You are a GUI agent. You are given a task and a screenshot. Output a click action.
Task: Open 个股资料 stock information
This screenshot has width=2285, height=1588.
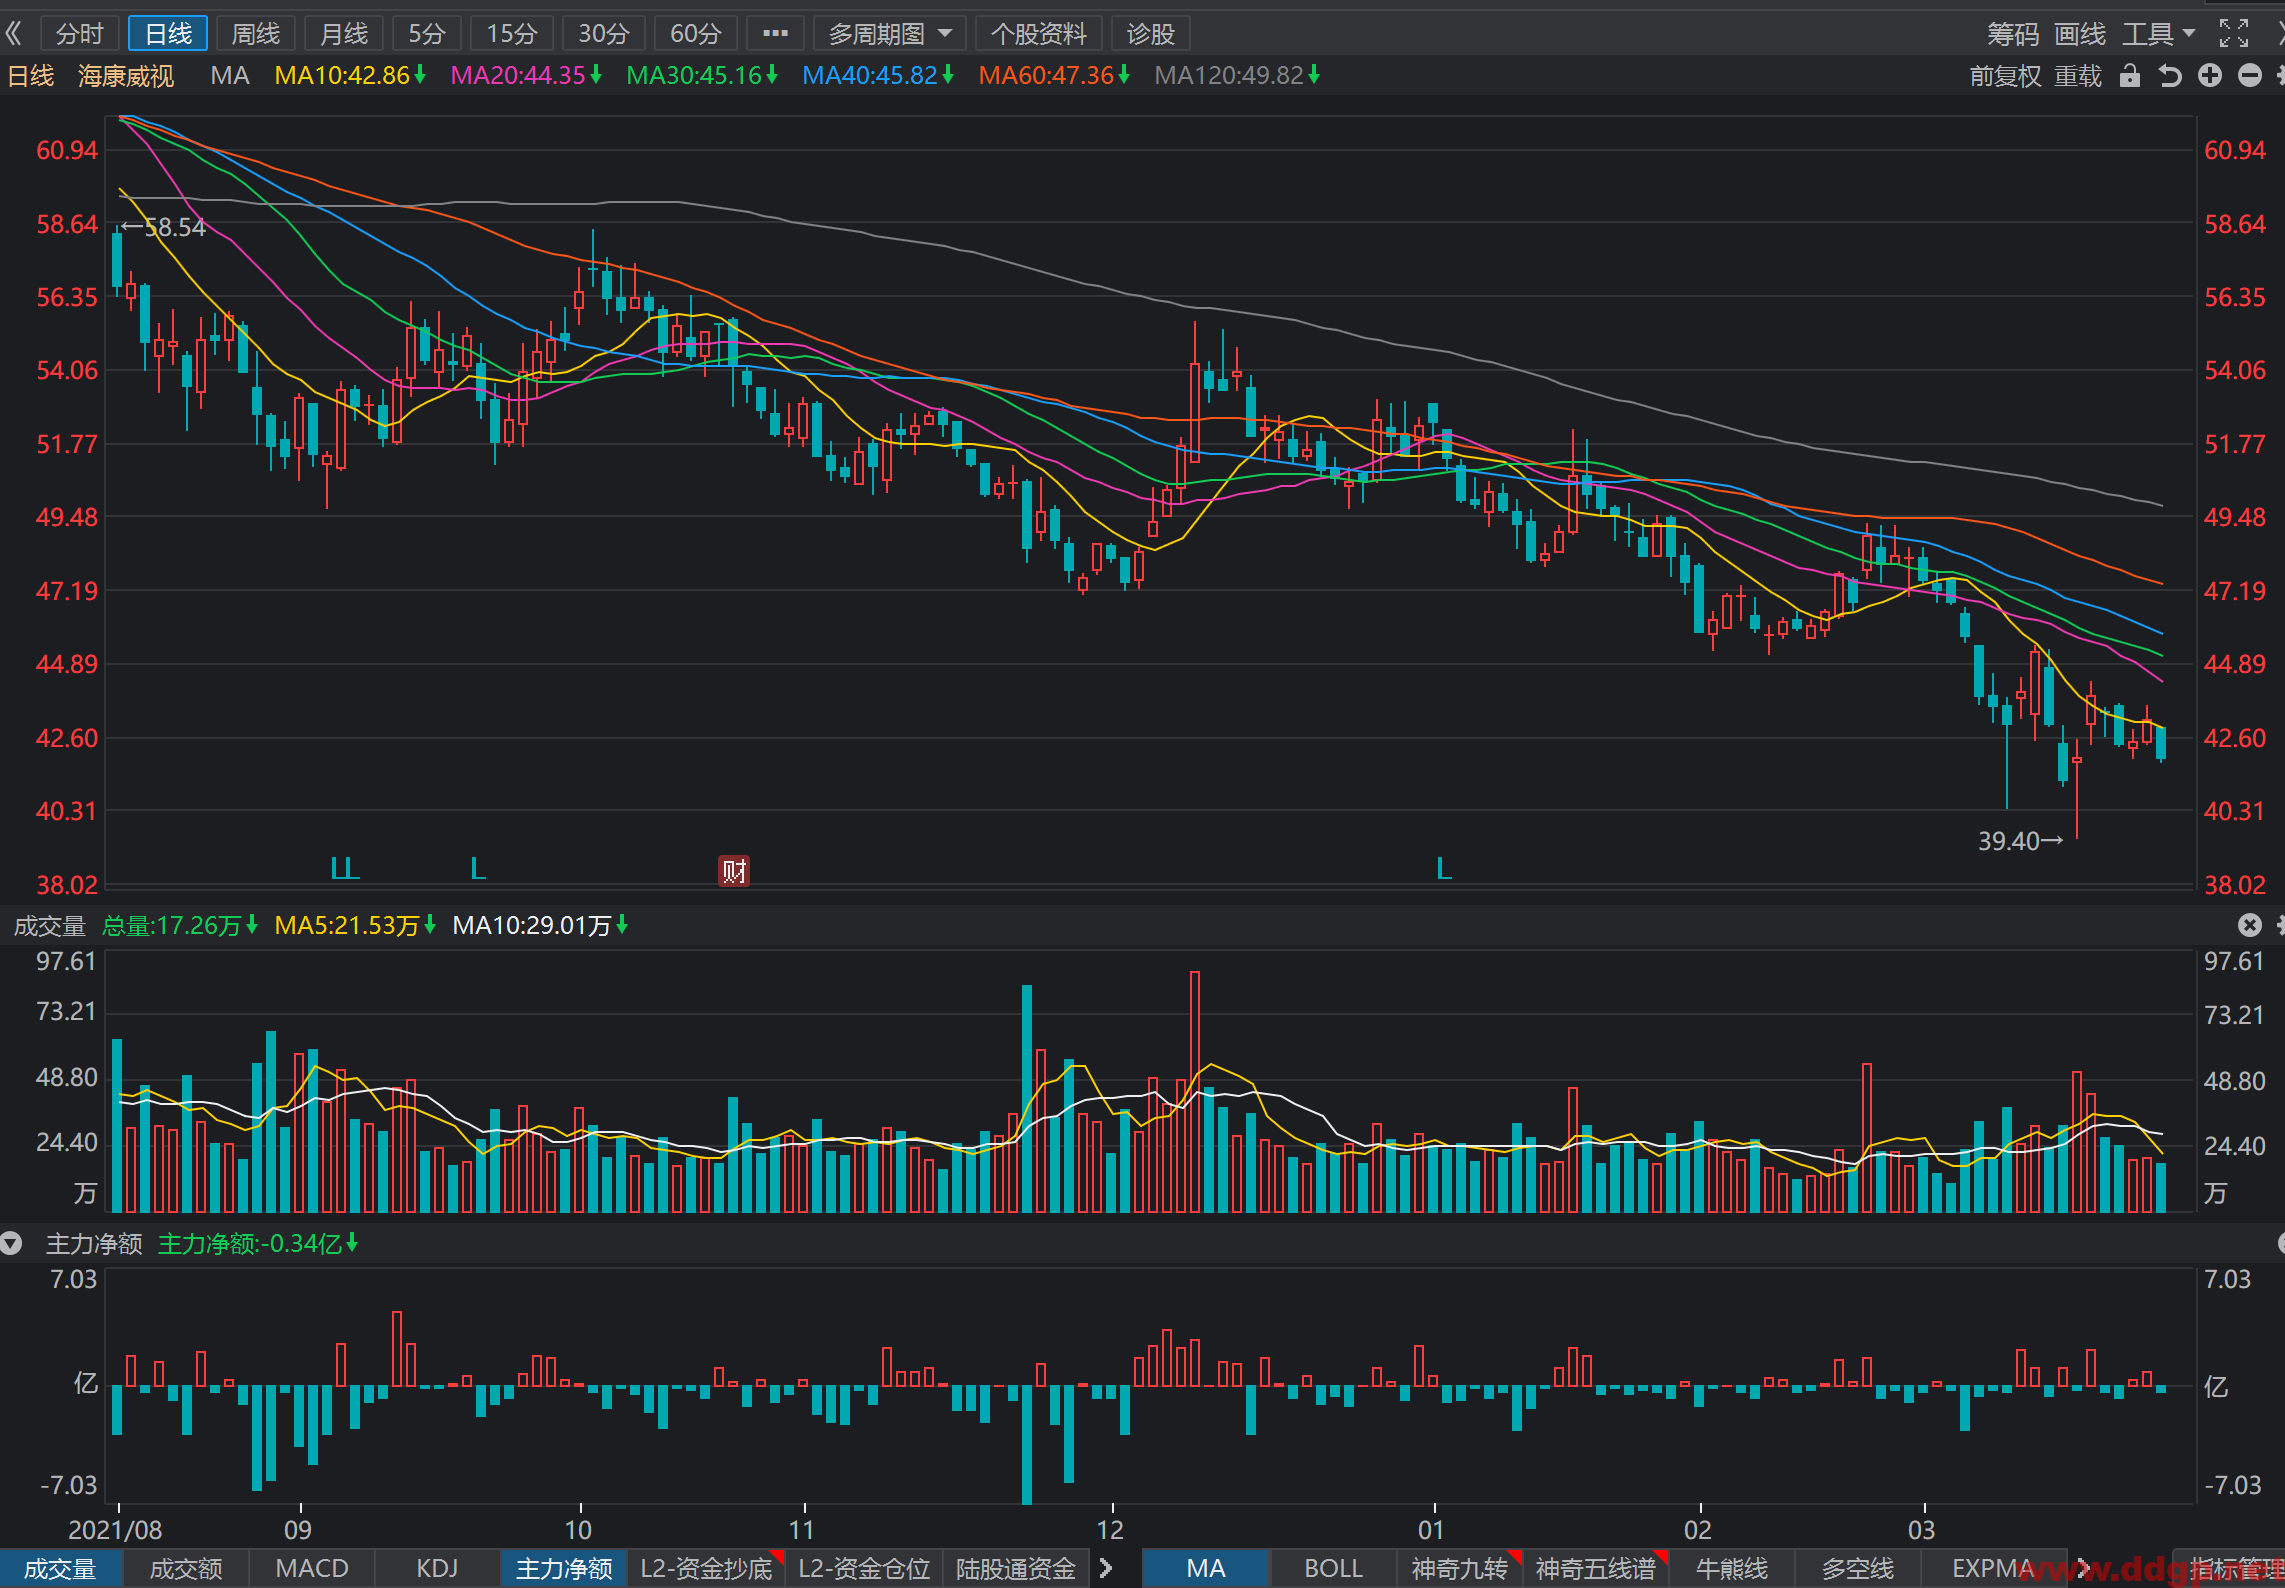pos(1038,34)
